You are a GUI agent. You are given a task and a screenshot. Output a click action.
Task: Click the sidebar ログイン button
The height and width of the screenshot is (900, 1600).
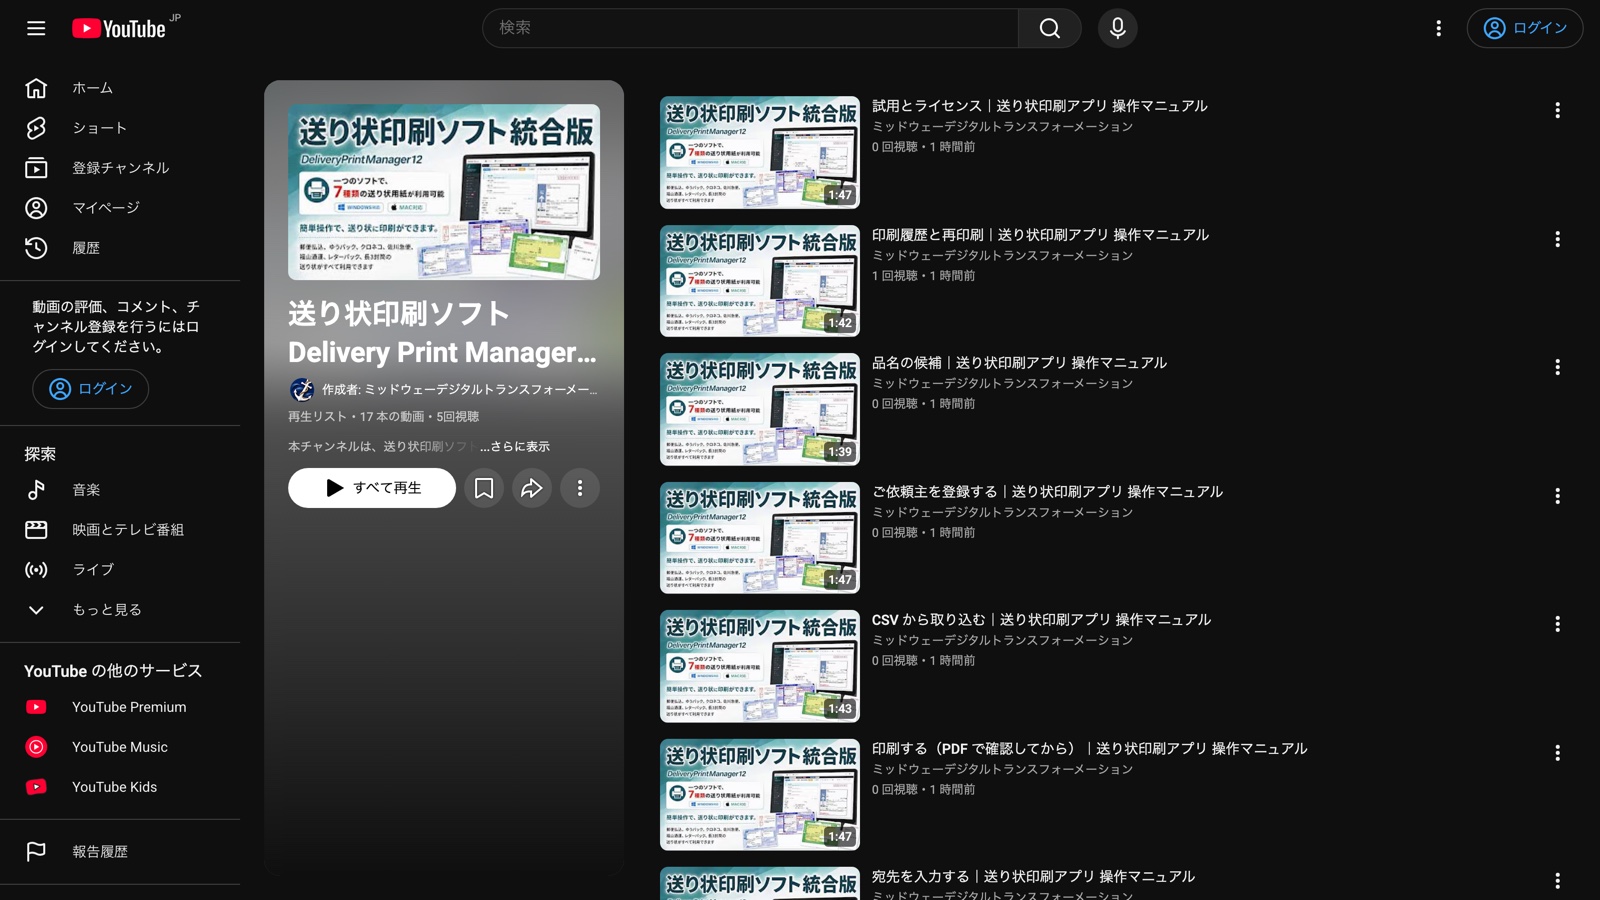(x=91, y=389)
